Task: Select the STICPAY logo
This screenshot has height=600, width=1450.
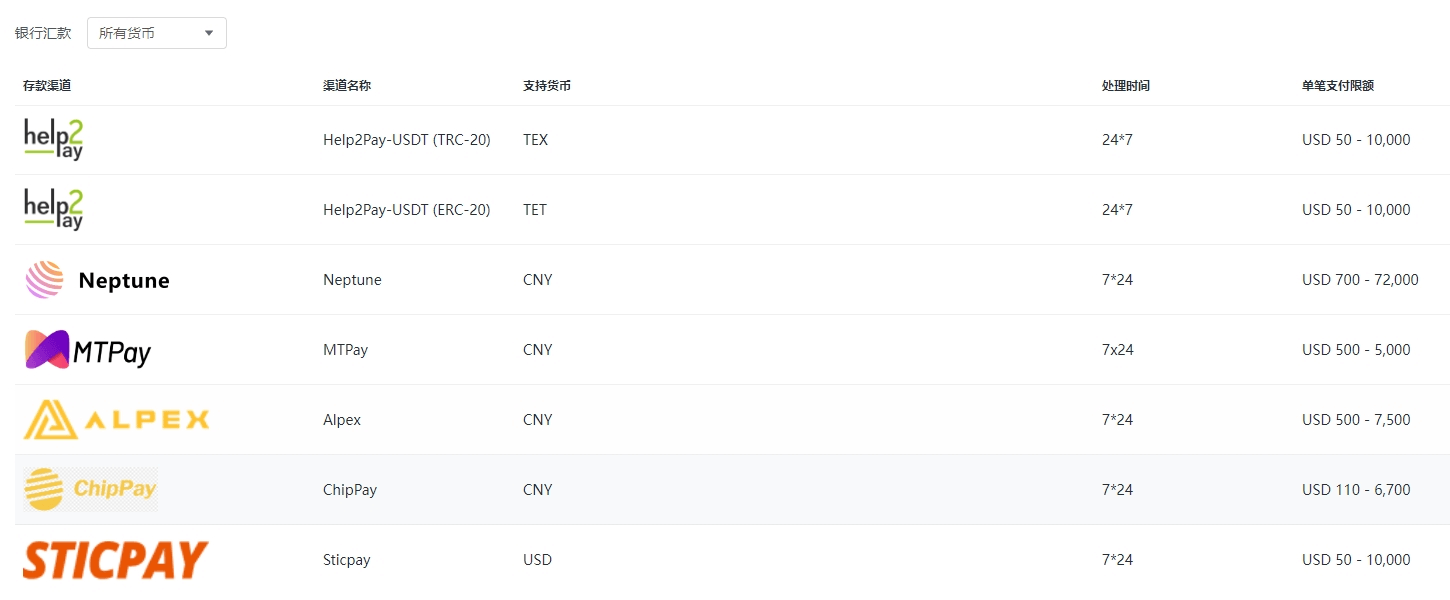Action: coord(115,560)
